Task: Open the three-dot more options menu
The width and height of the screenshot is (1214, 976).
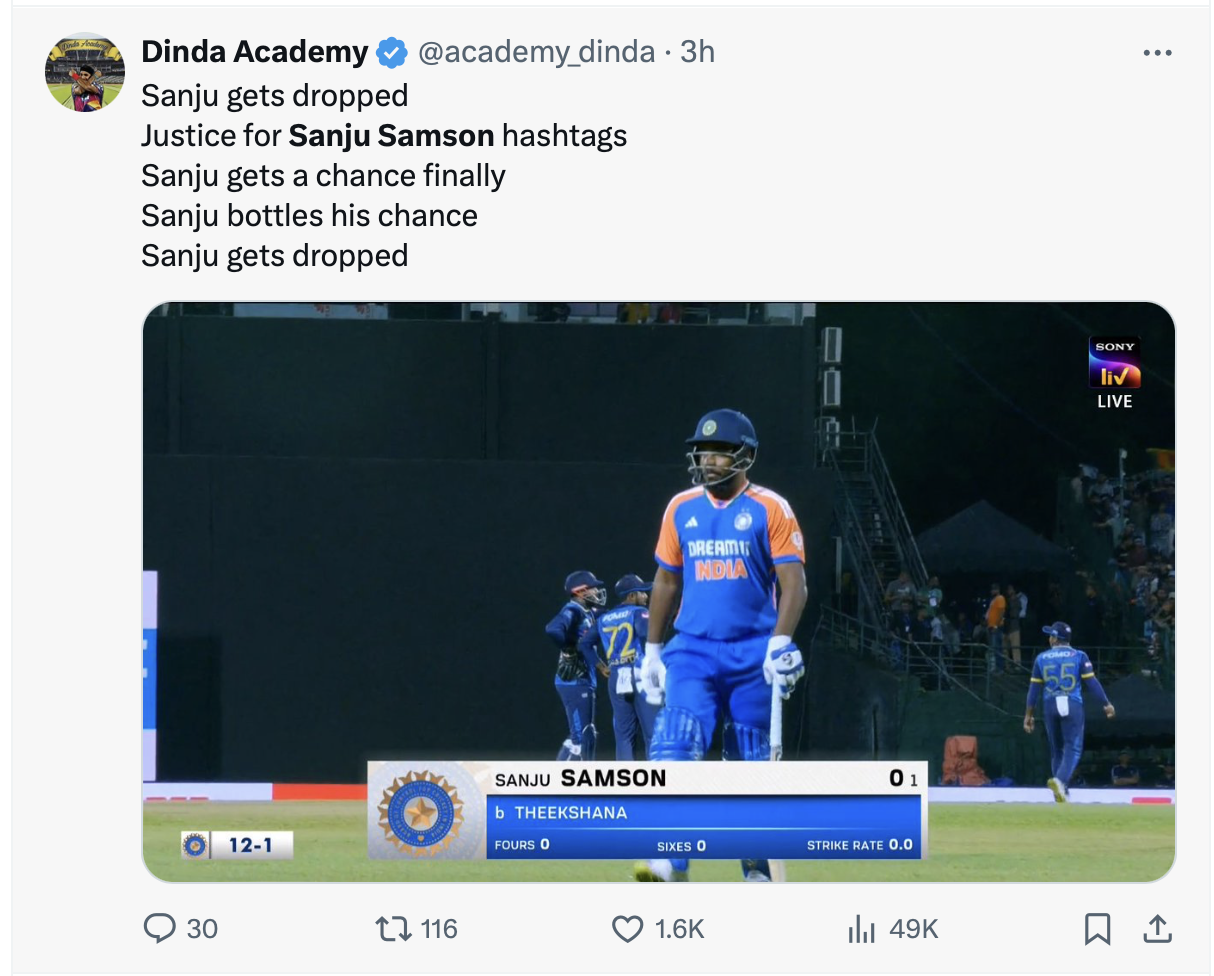Action: (x=1157, y=53)
